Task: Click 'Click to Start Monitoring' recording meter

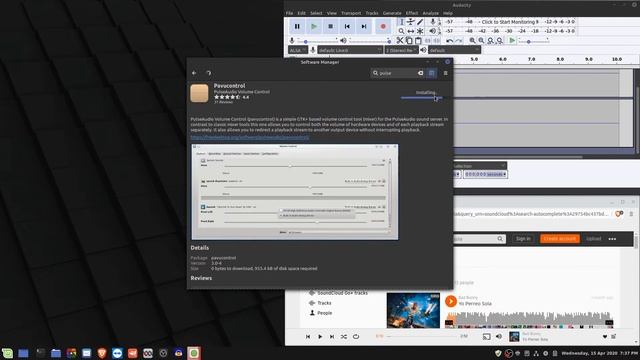Action: 510,22
